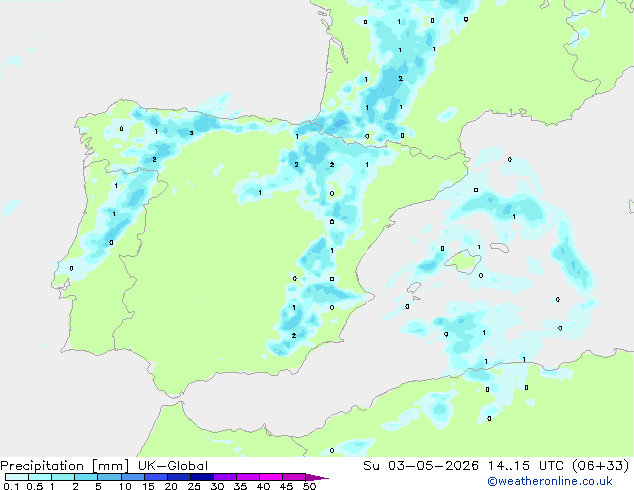Click the arrow tip at the legend's 50 end
This screenshot has height=490, width=634.
(x=317, y=477)
